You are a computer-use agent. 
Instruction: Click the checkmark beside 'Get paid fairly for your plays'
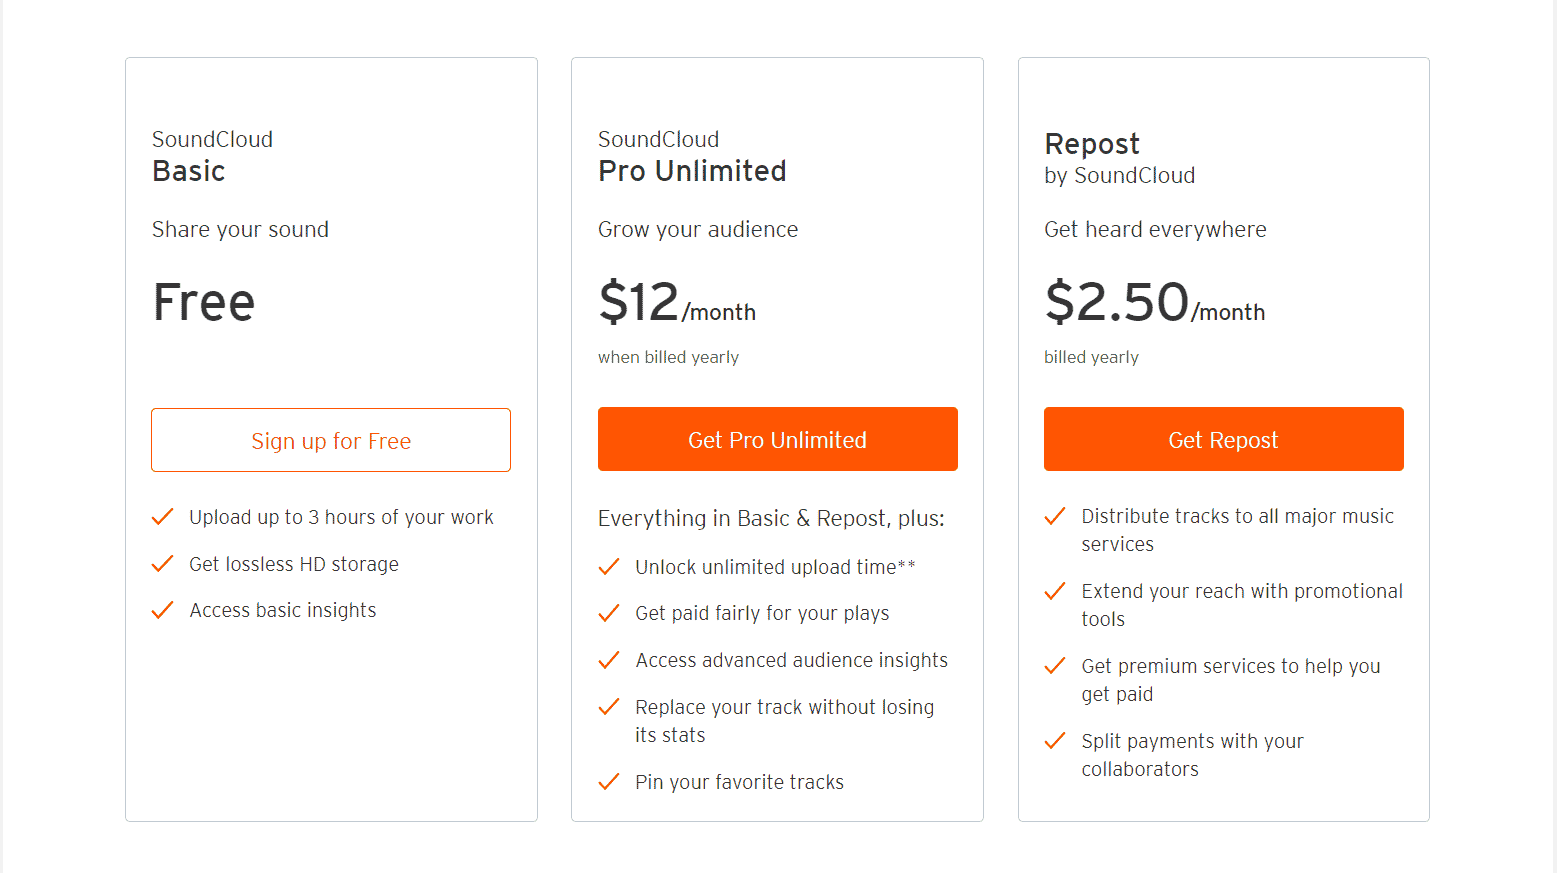[609, 613]
